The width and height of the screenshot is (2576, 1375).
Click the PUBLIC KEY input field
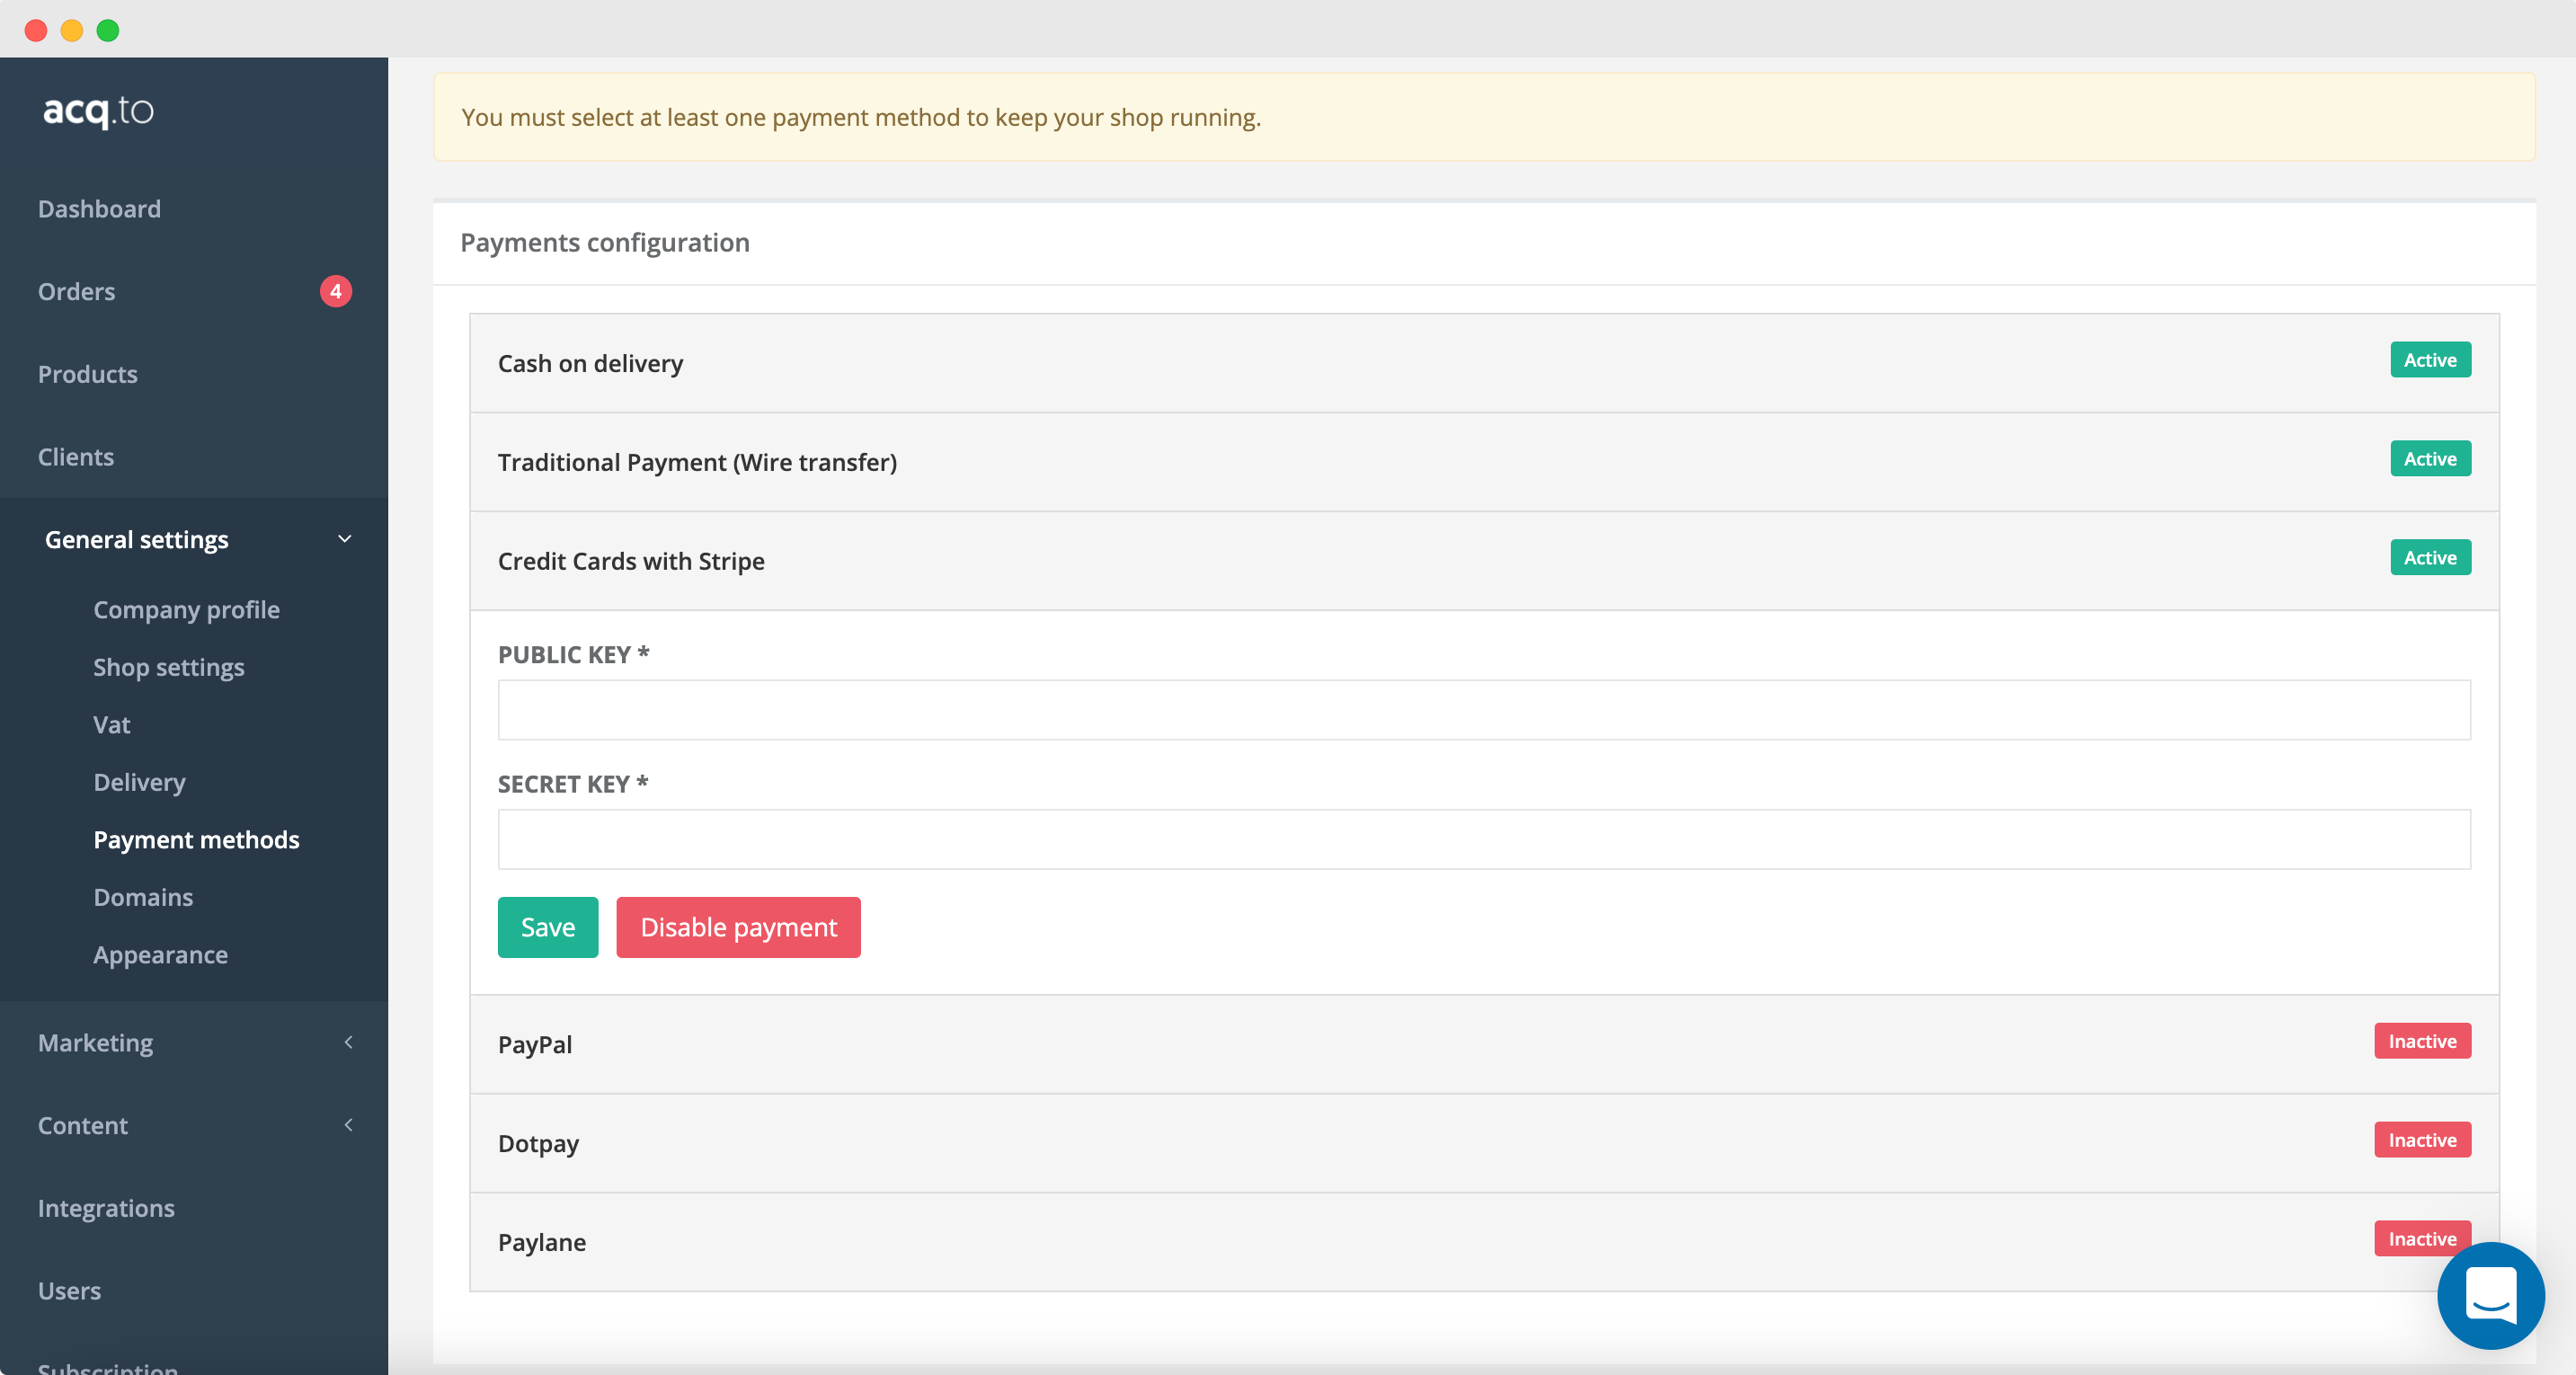1486,709
